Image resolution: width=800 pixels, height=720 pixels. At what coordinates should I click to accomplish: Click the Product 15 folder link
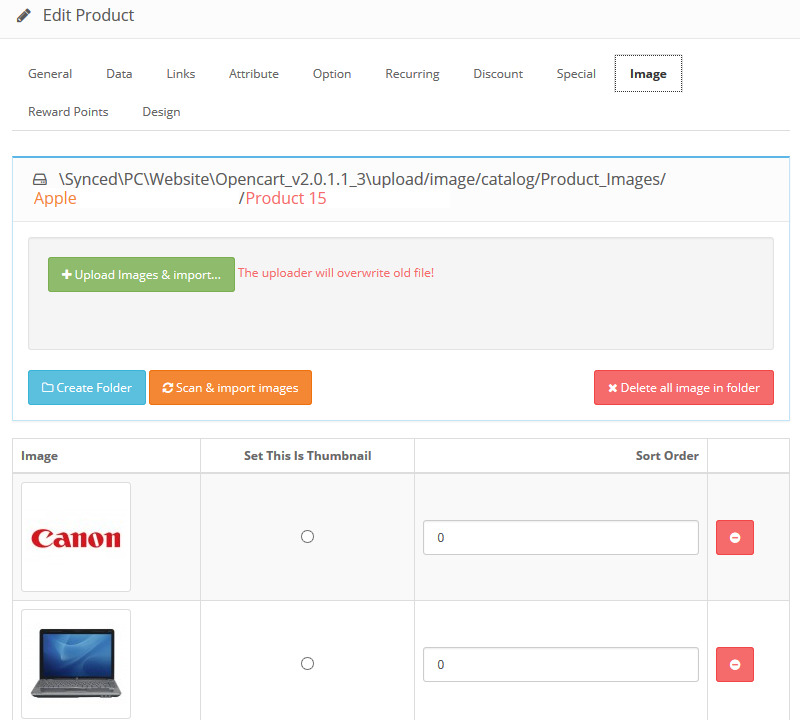click(x=286, y=199)
